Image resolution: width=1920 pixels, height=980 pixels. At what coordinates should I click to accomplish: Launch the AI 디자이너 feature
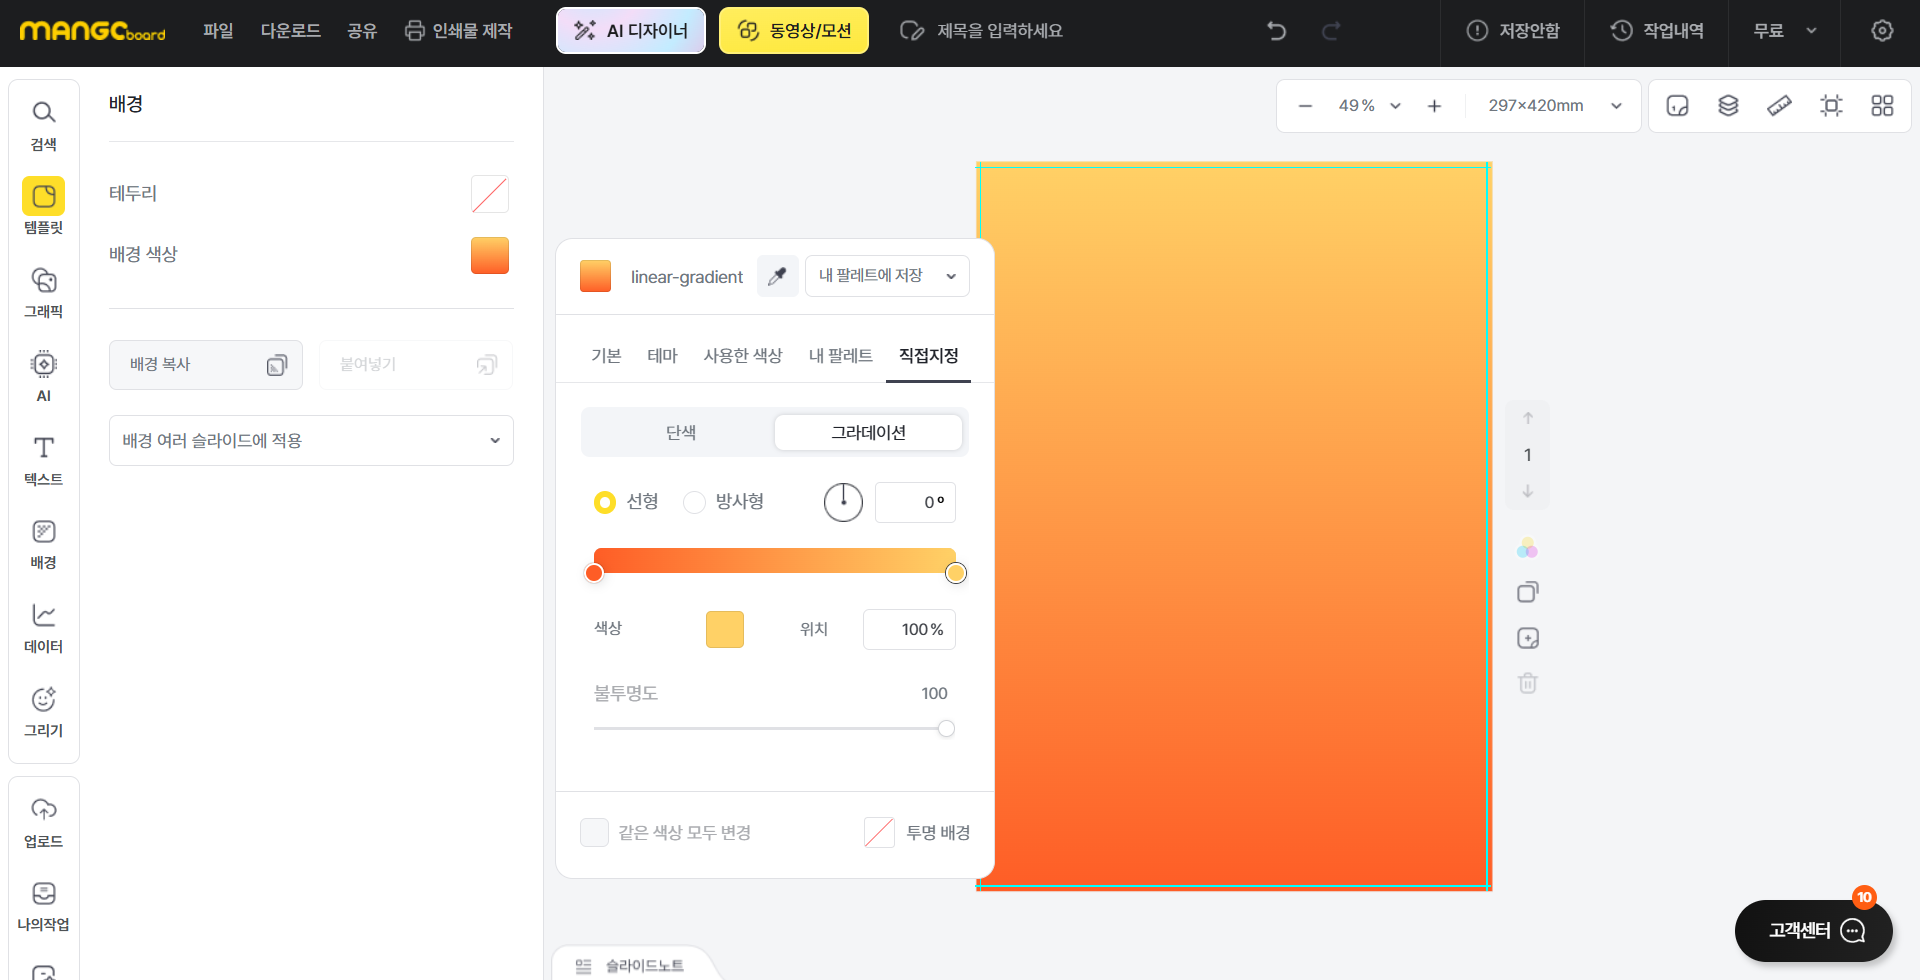(630, 30)
